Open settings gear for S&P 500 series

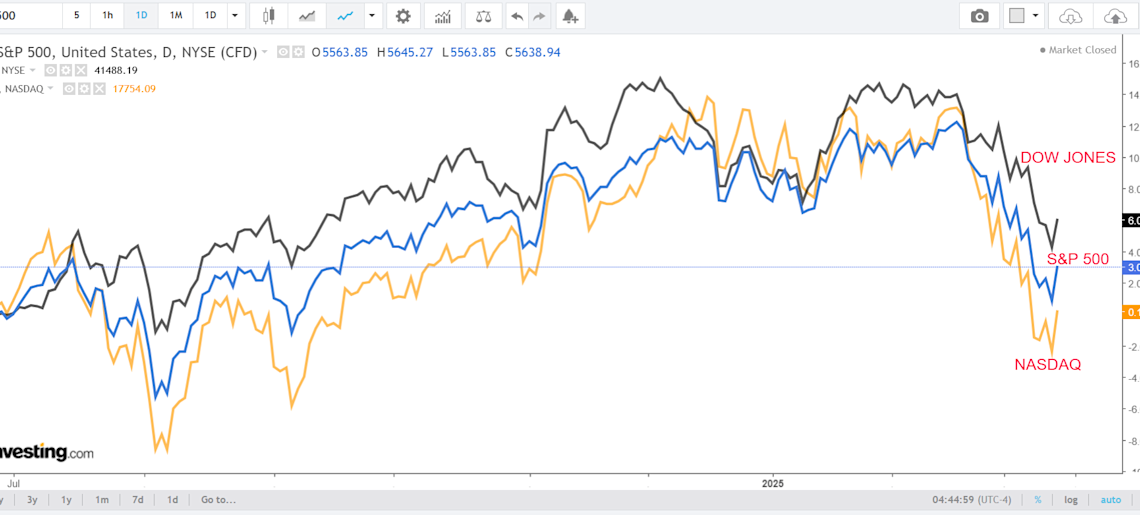297,52
